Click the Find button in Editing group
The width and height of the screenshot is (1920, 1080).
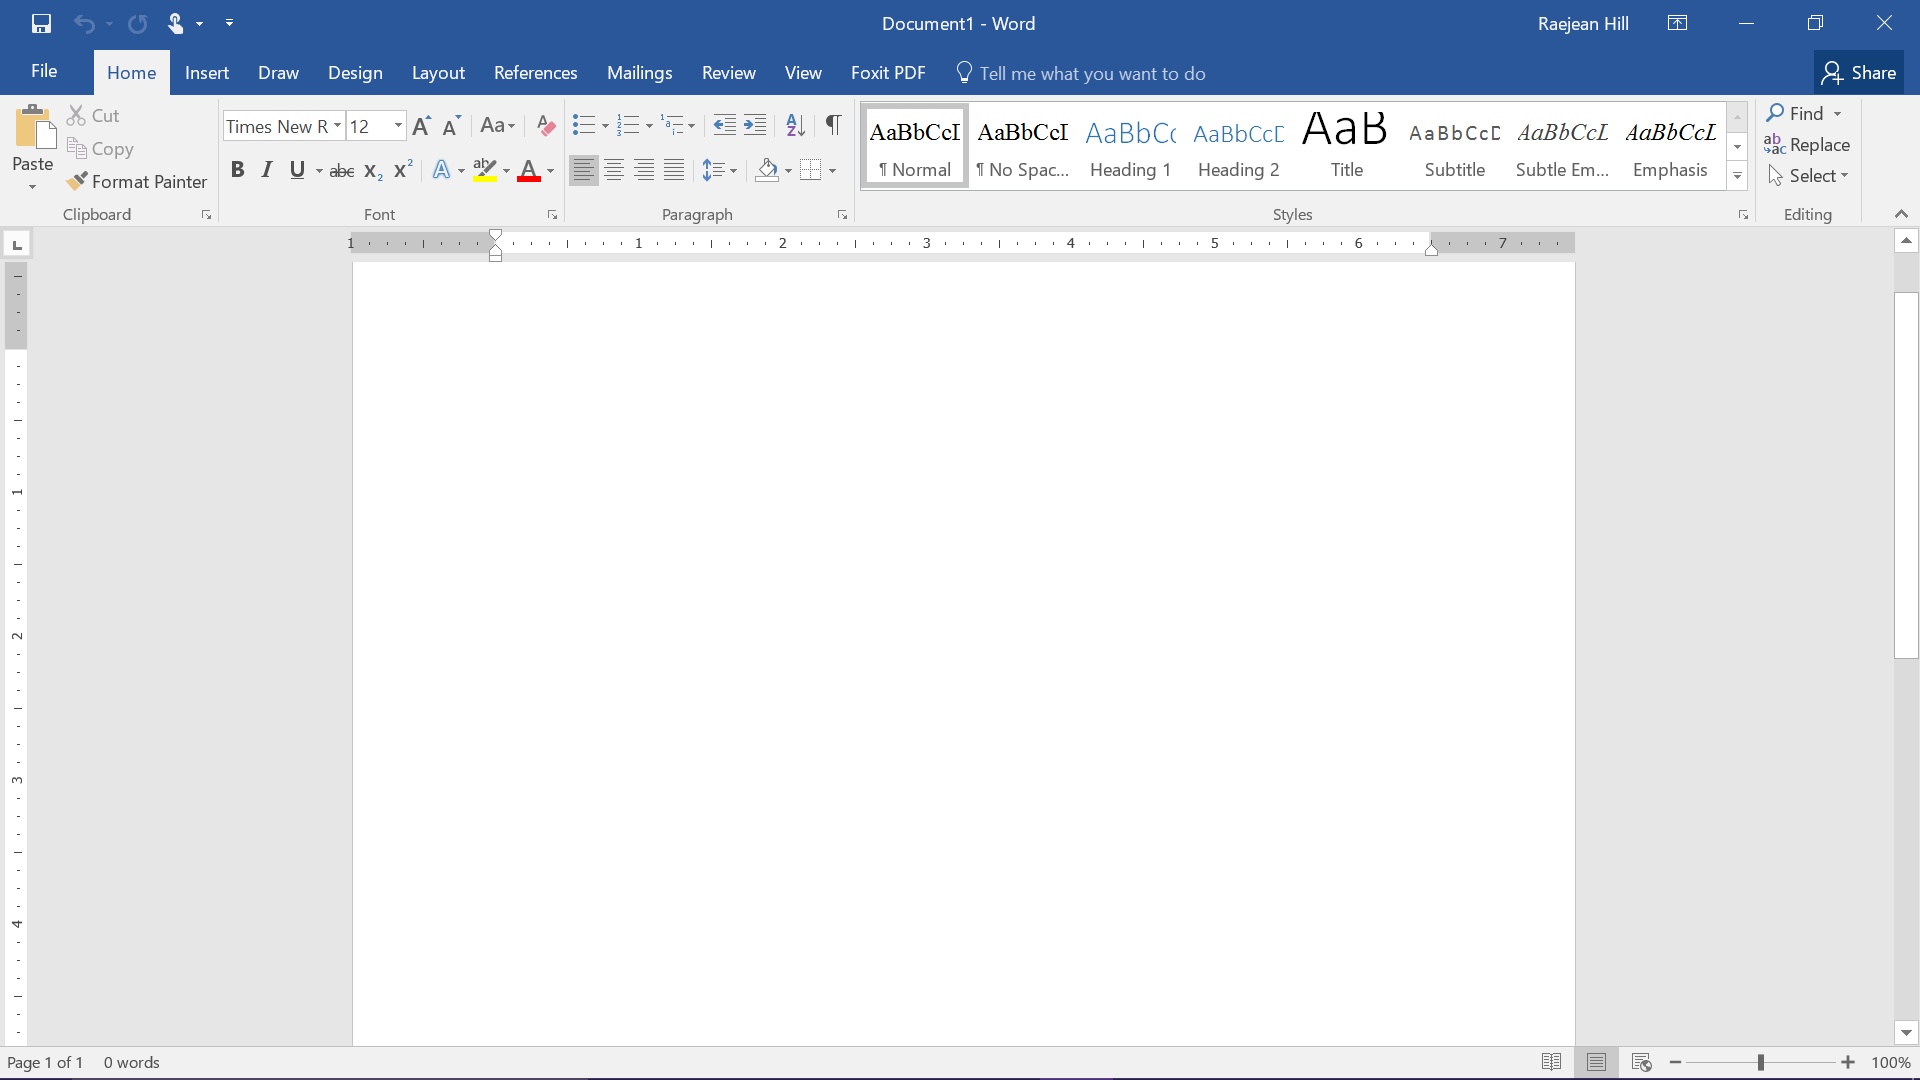(1797, 112)
